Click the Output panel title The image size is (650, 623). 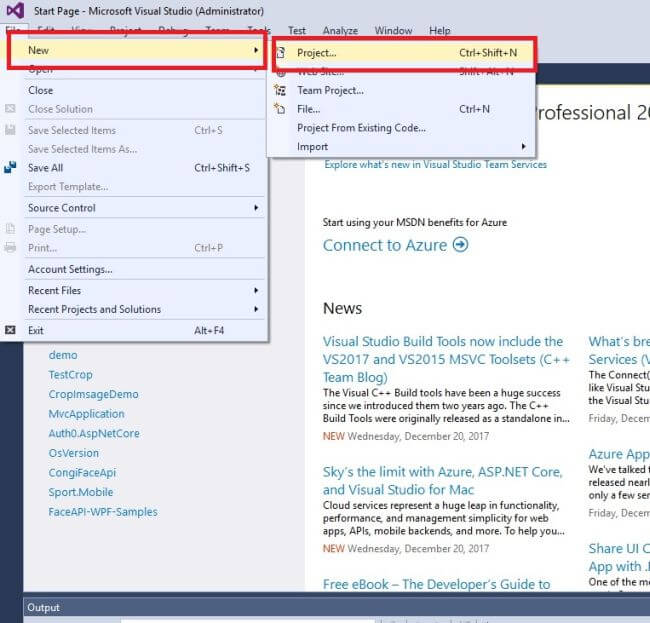point(43,607)
